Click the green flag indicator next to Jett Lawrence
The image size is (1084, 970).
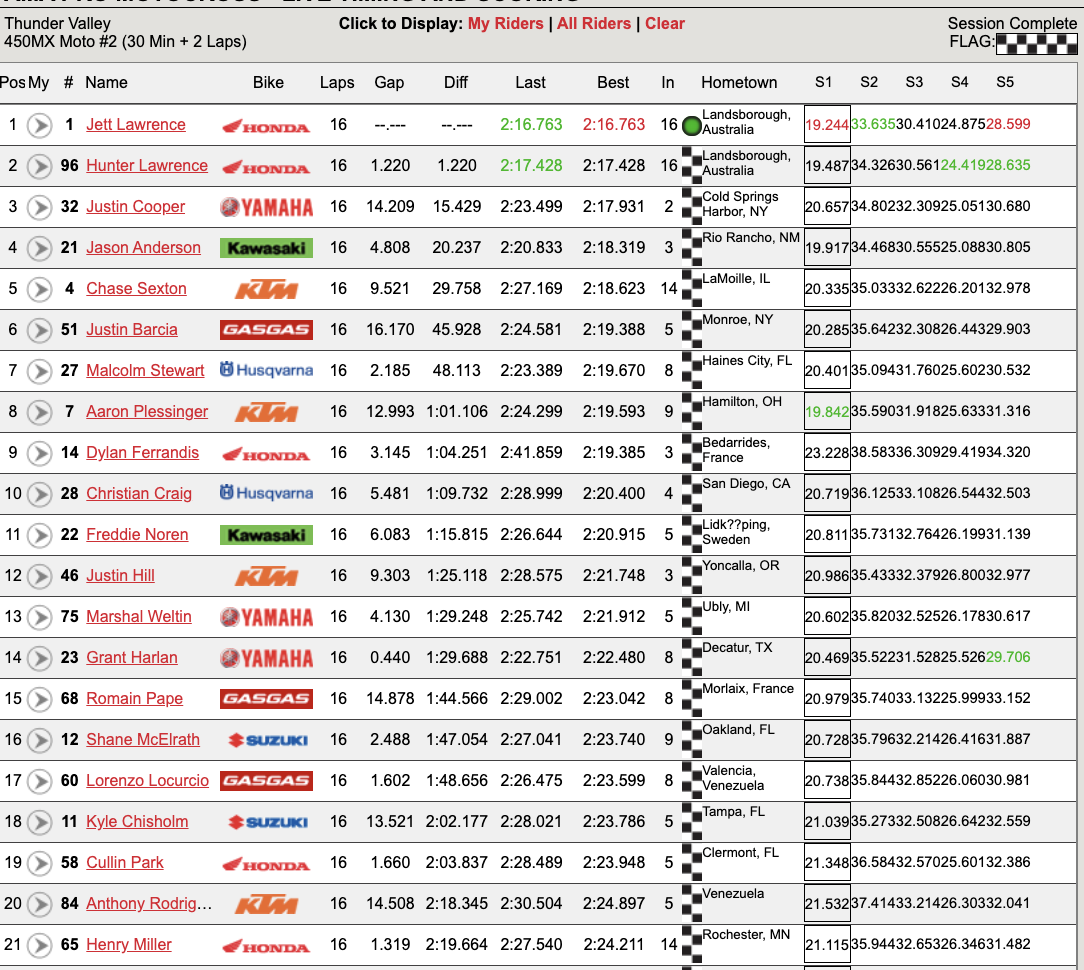tap(691, 124)
